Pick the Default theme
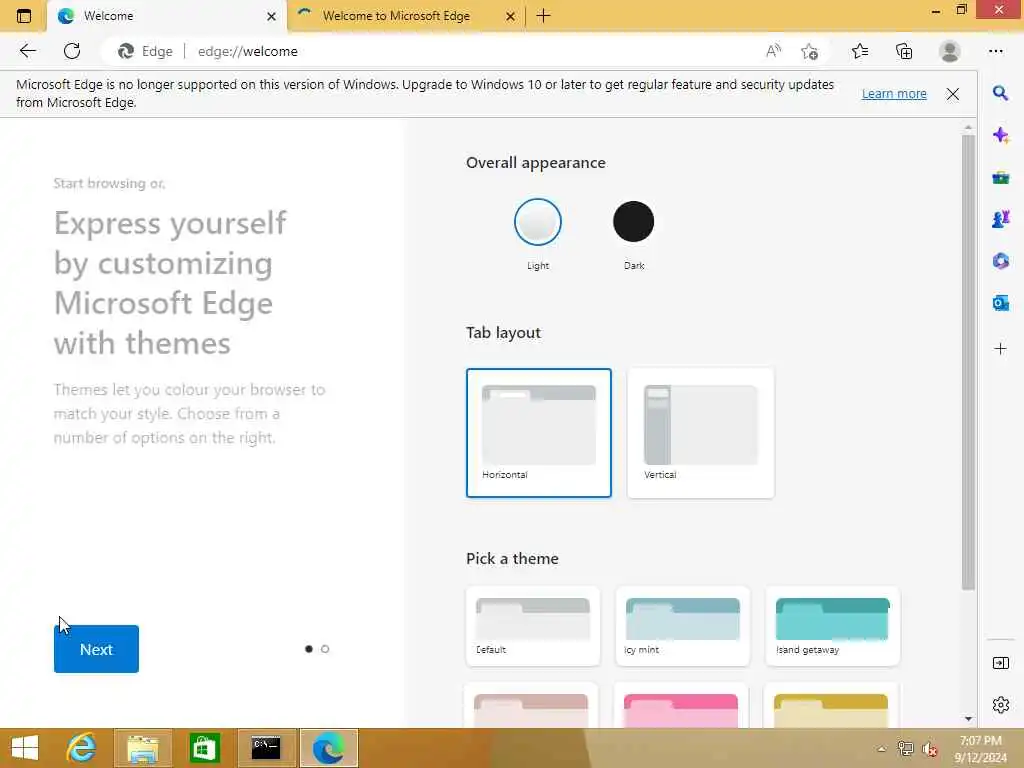Image resolution: width=1024 pixels, height=768 pixels. 533,626
